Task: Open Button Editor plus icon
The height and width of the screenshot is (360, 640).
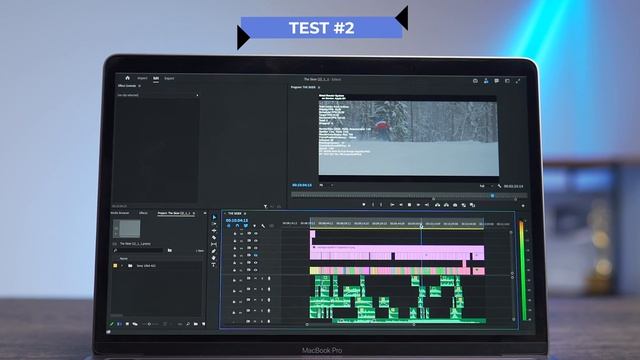Action: pos(523,205)
